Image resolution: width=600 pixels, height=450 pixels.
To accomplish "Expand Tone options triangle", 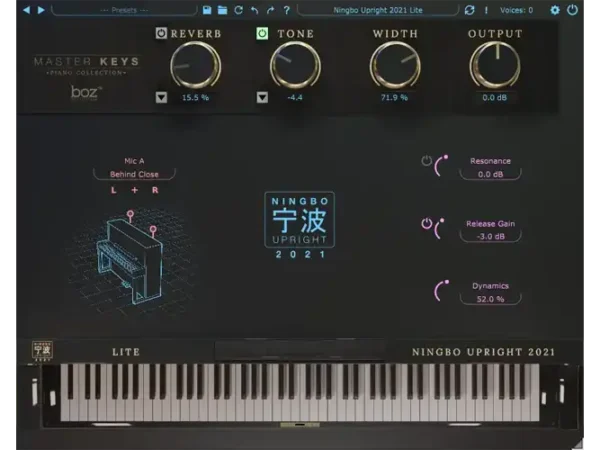I will 262,97.
